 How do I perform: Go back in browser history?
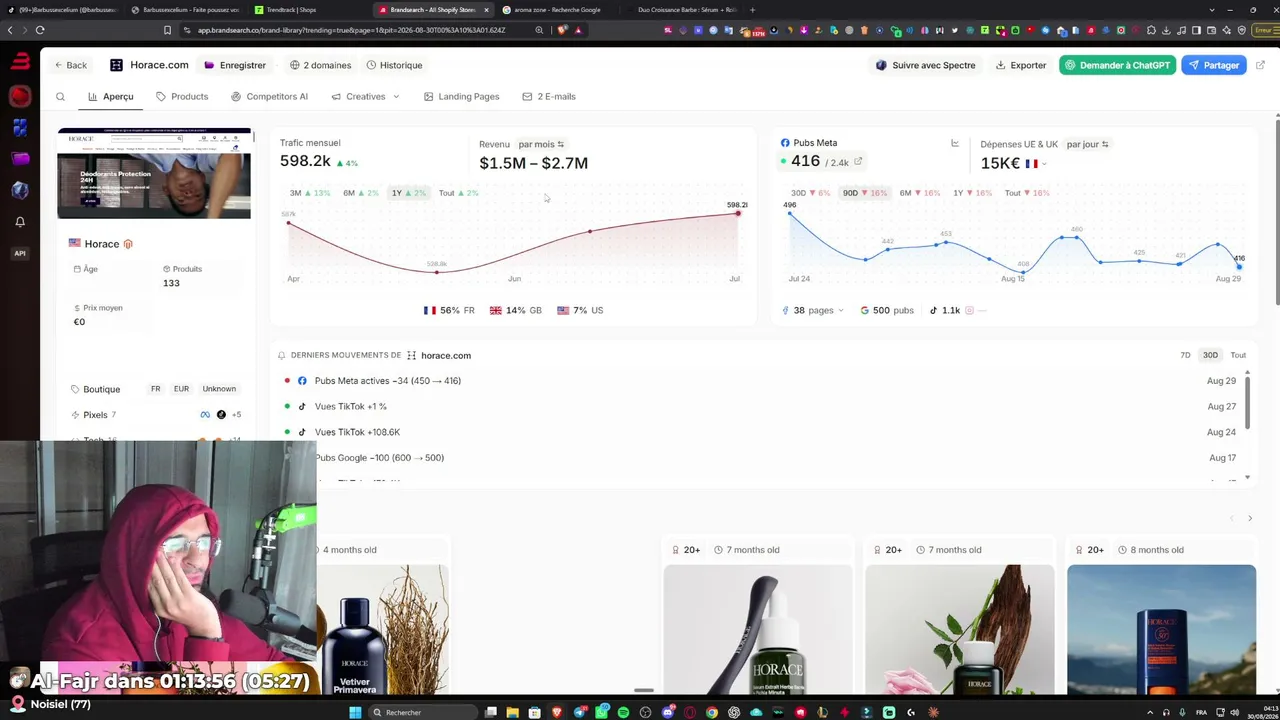point(10,30)
